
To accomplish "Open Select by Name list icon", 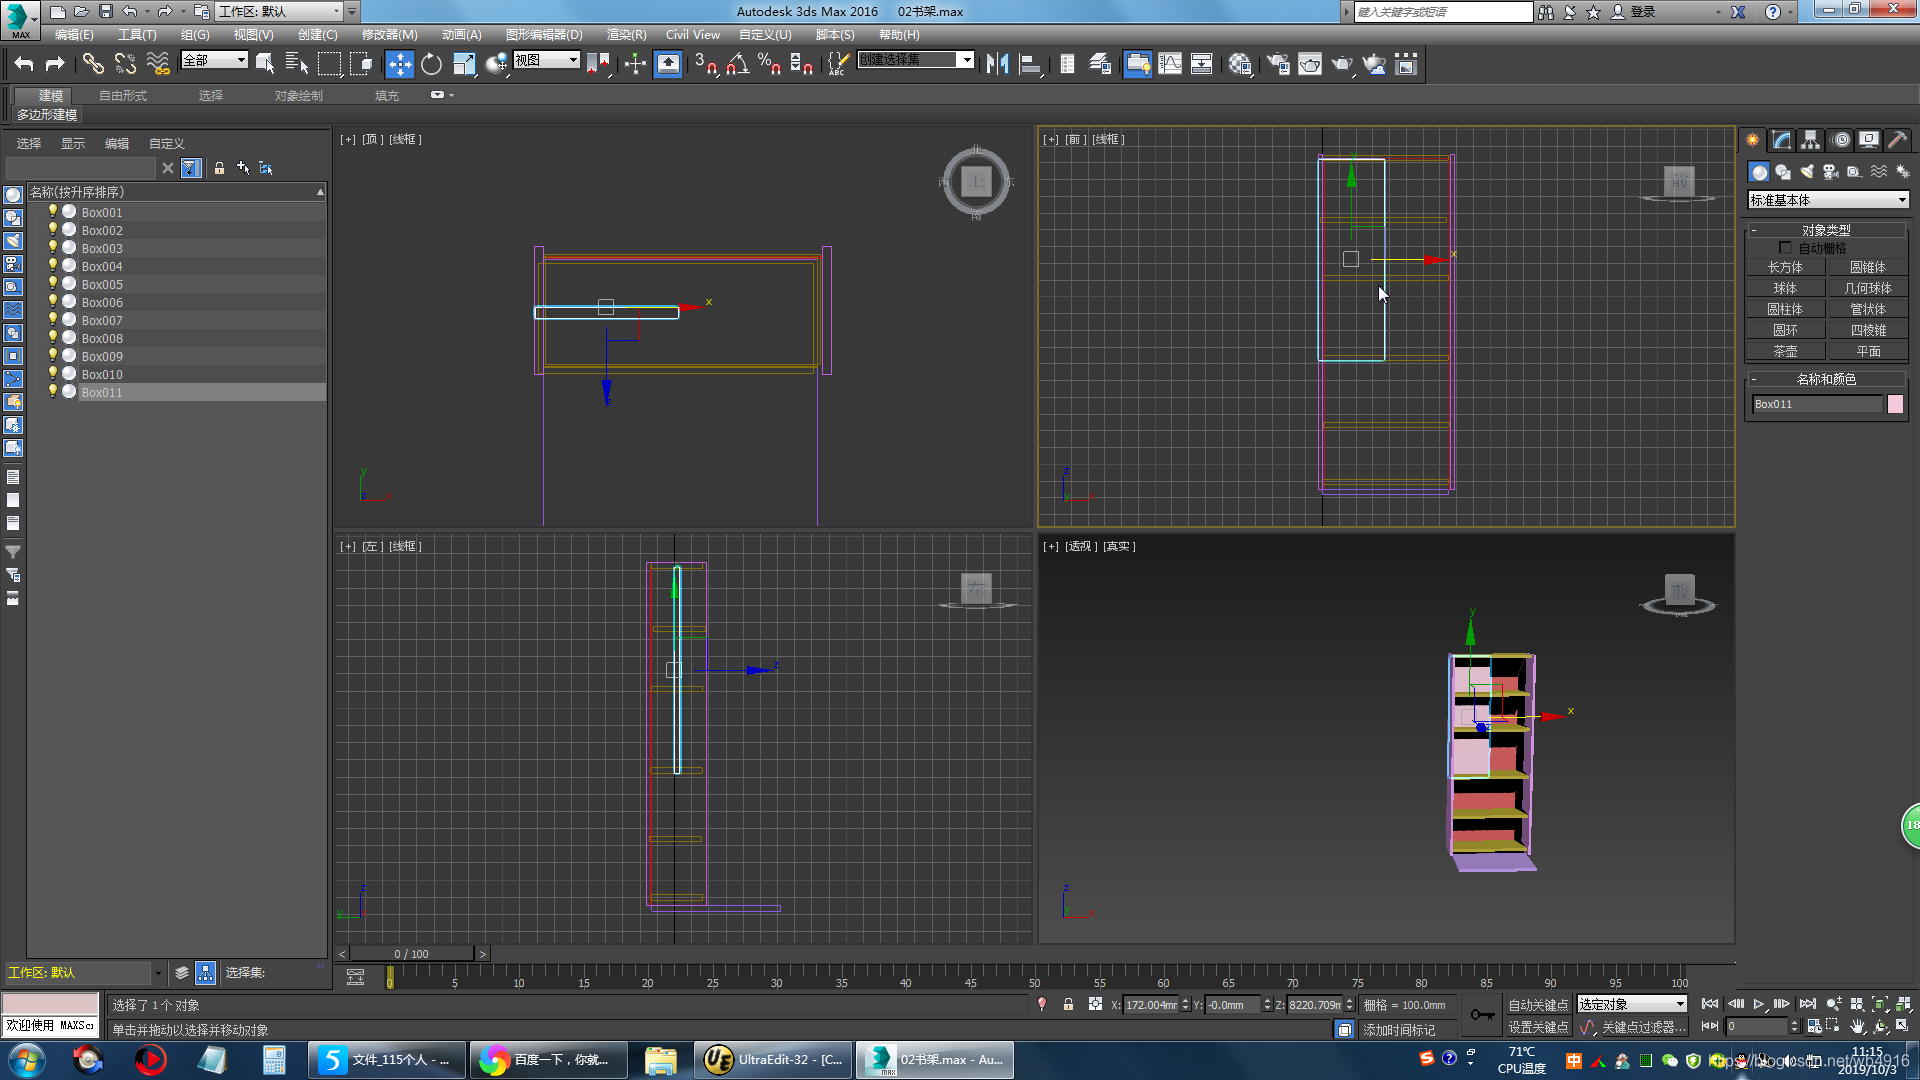I will [297, 64].
